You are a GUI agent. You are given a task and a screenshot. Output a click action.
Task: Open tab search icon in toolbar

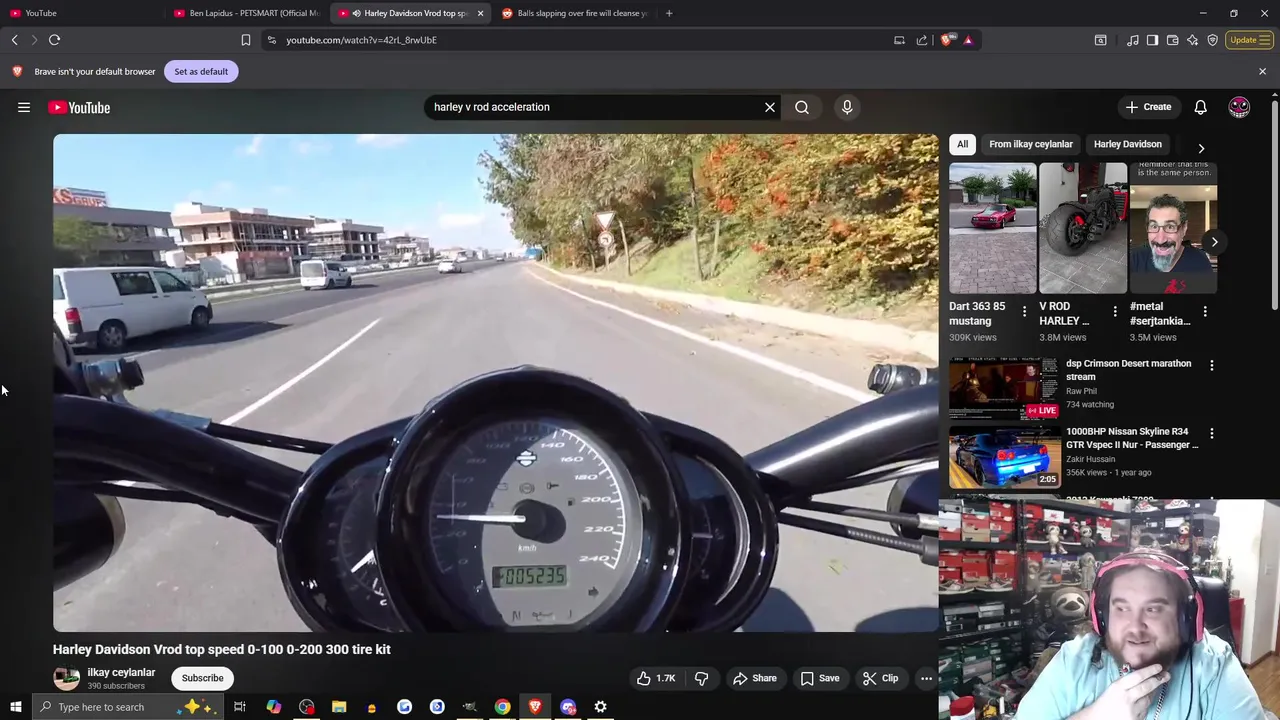click(x=1100, y=40)
